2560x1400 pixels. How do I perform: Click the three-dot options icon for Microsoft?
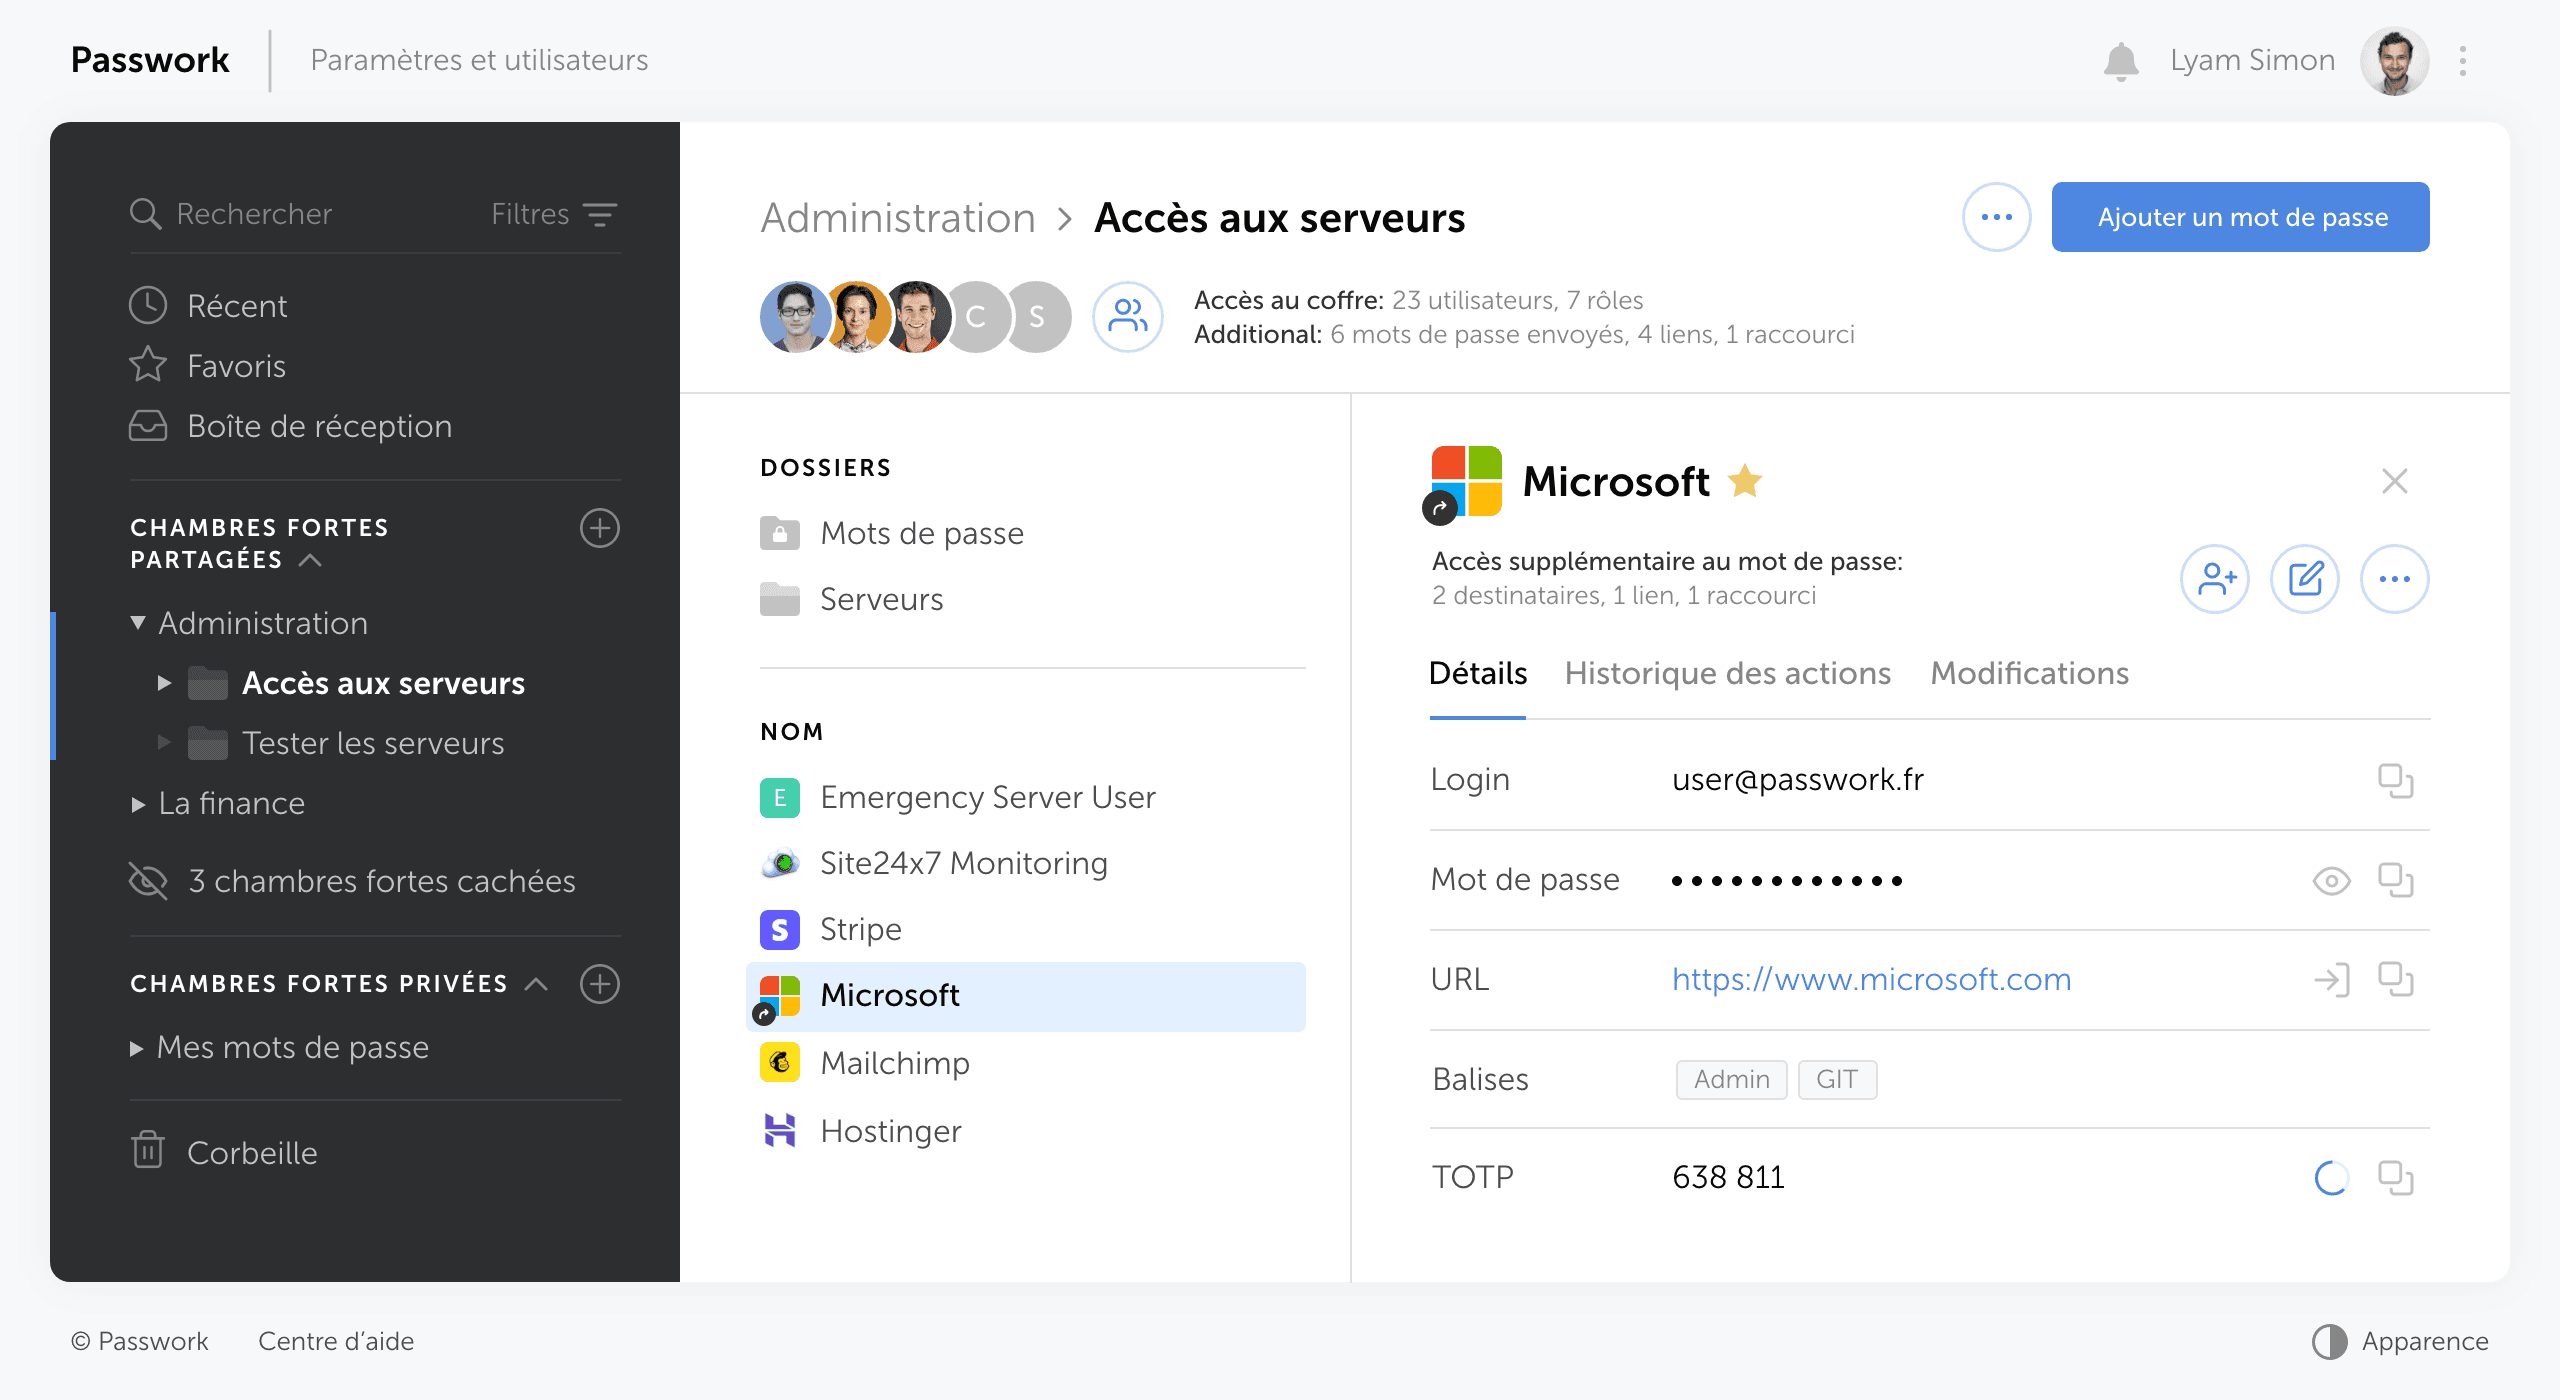click(x=2396, y=576)
